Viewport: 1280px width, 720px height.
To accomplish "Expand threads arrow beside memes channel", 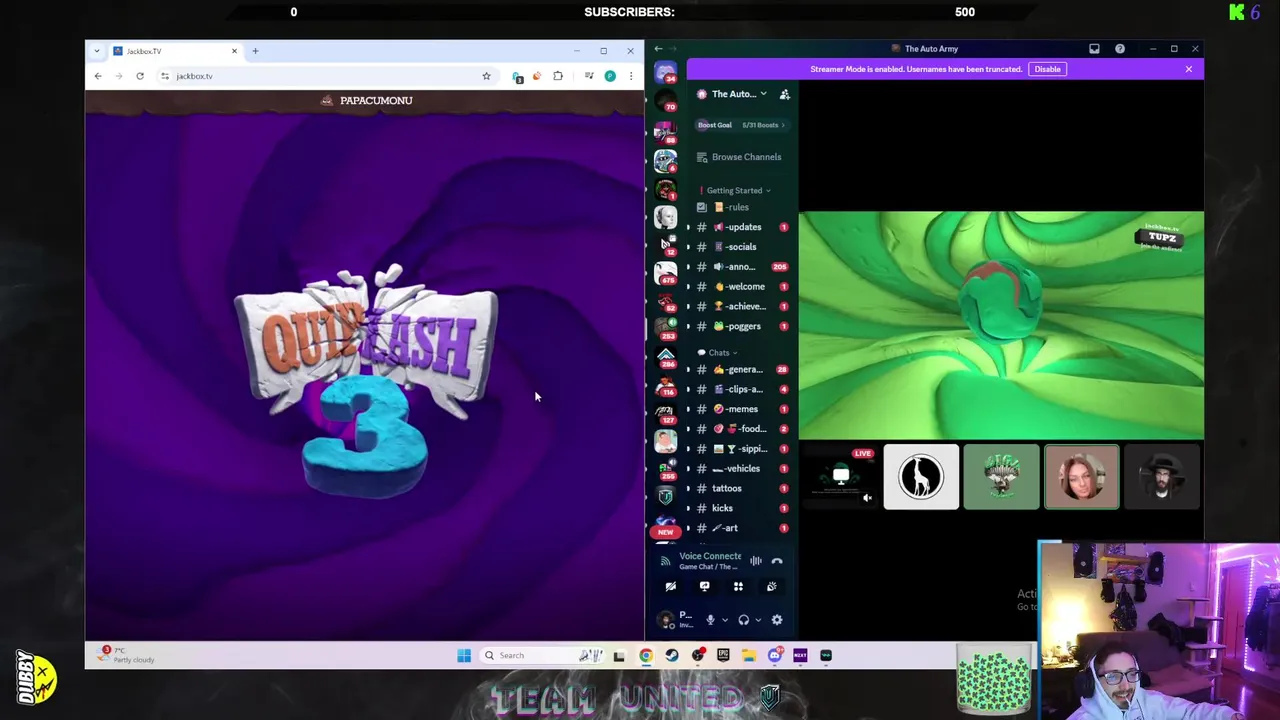I will pyautogui.click(x=688, y=409).
